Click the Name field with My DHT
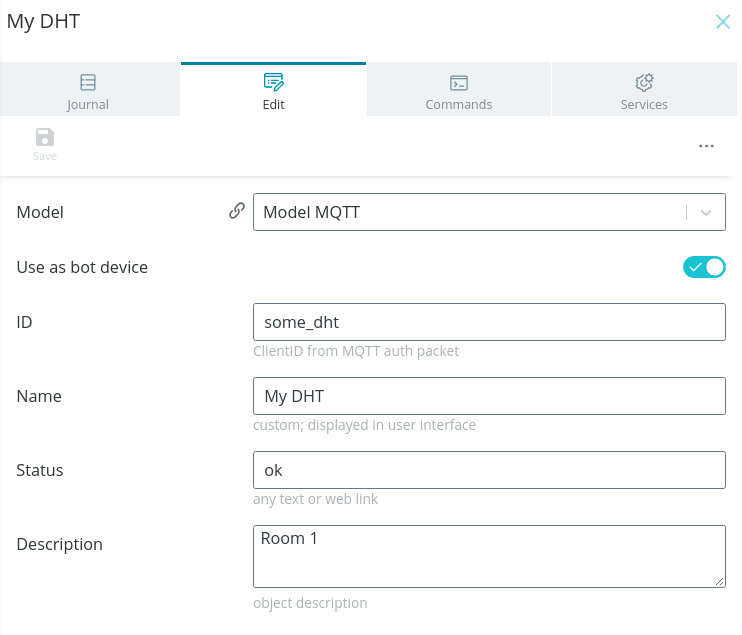This screenshot has height=635, width=742. pos(489,396)
